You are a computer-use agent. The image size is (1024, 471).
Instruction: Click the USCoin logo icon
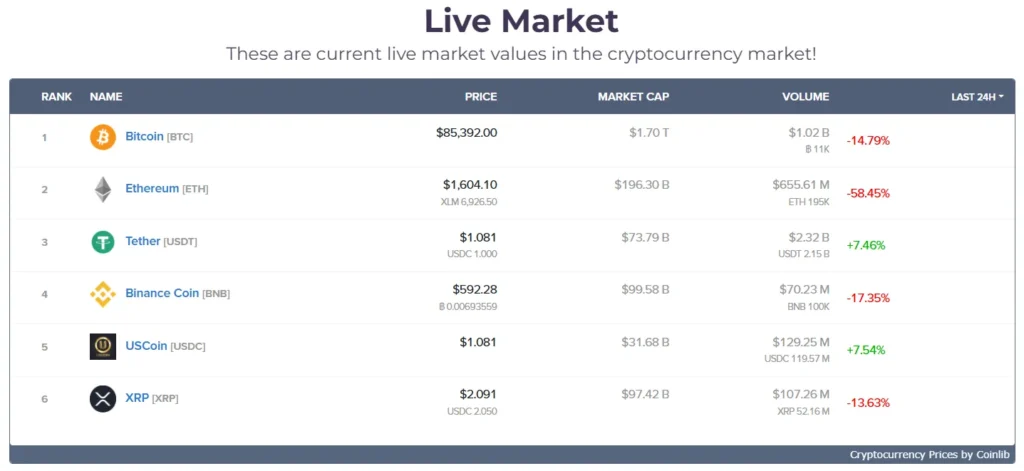coord(103,346)
